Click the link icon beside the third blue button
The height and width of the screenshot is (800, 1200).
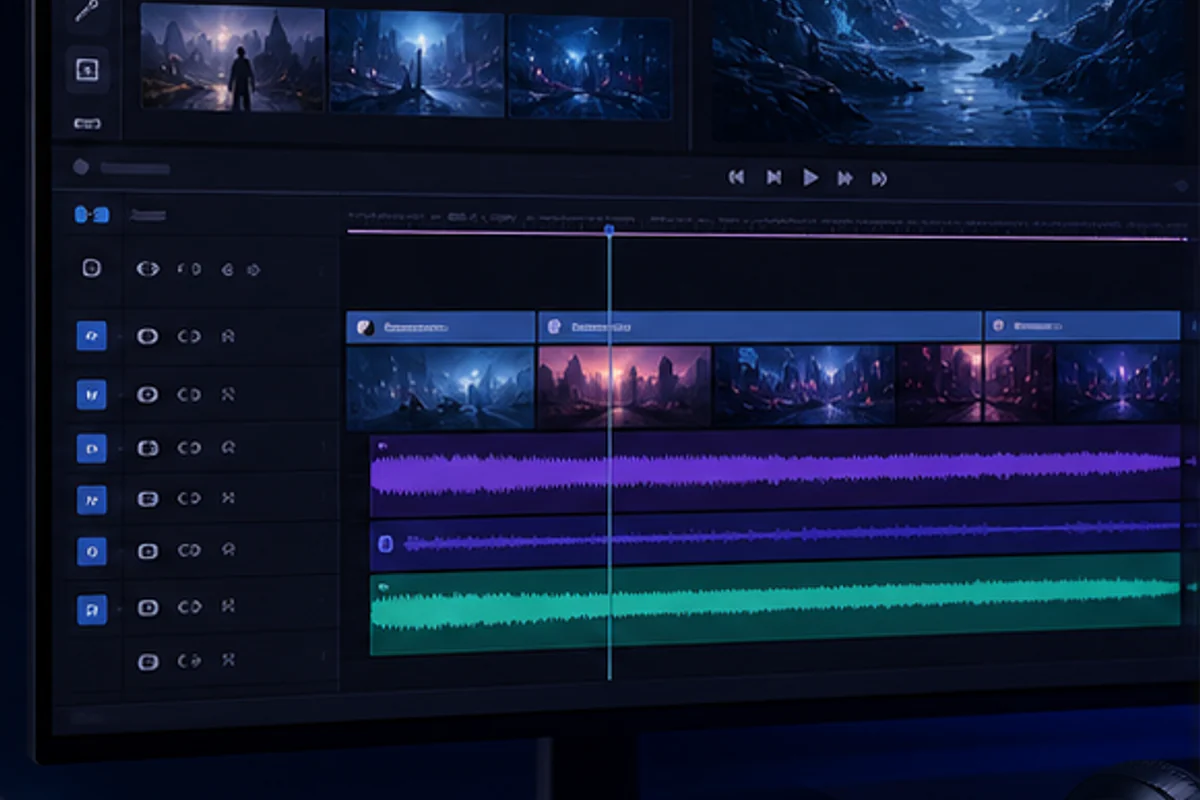[x=189, y=448]
